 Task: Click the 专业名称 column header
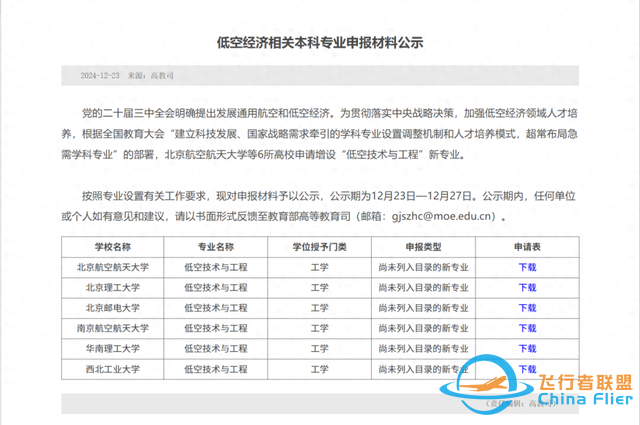[x=216, y=247]
